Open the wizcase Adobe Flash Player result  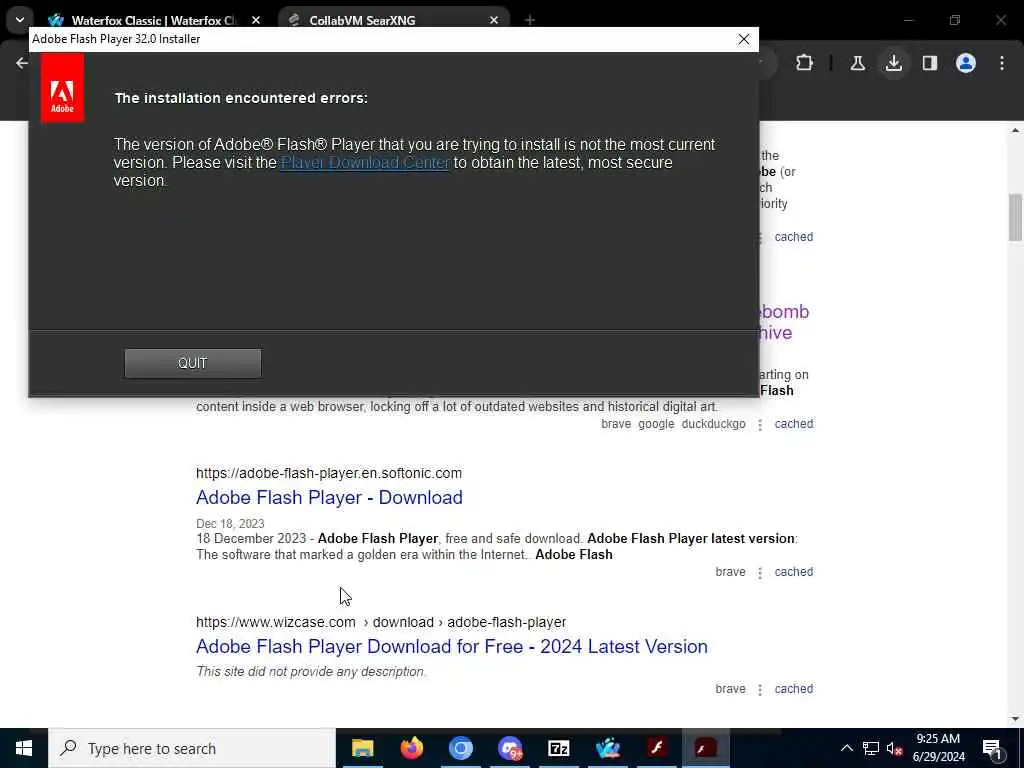click(452, 647)
